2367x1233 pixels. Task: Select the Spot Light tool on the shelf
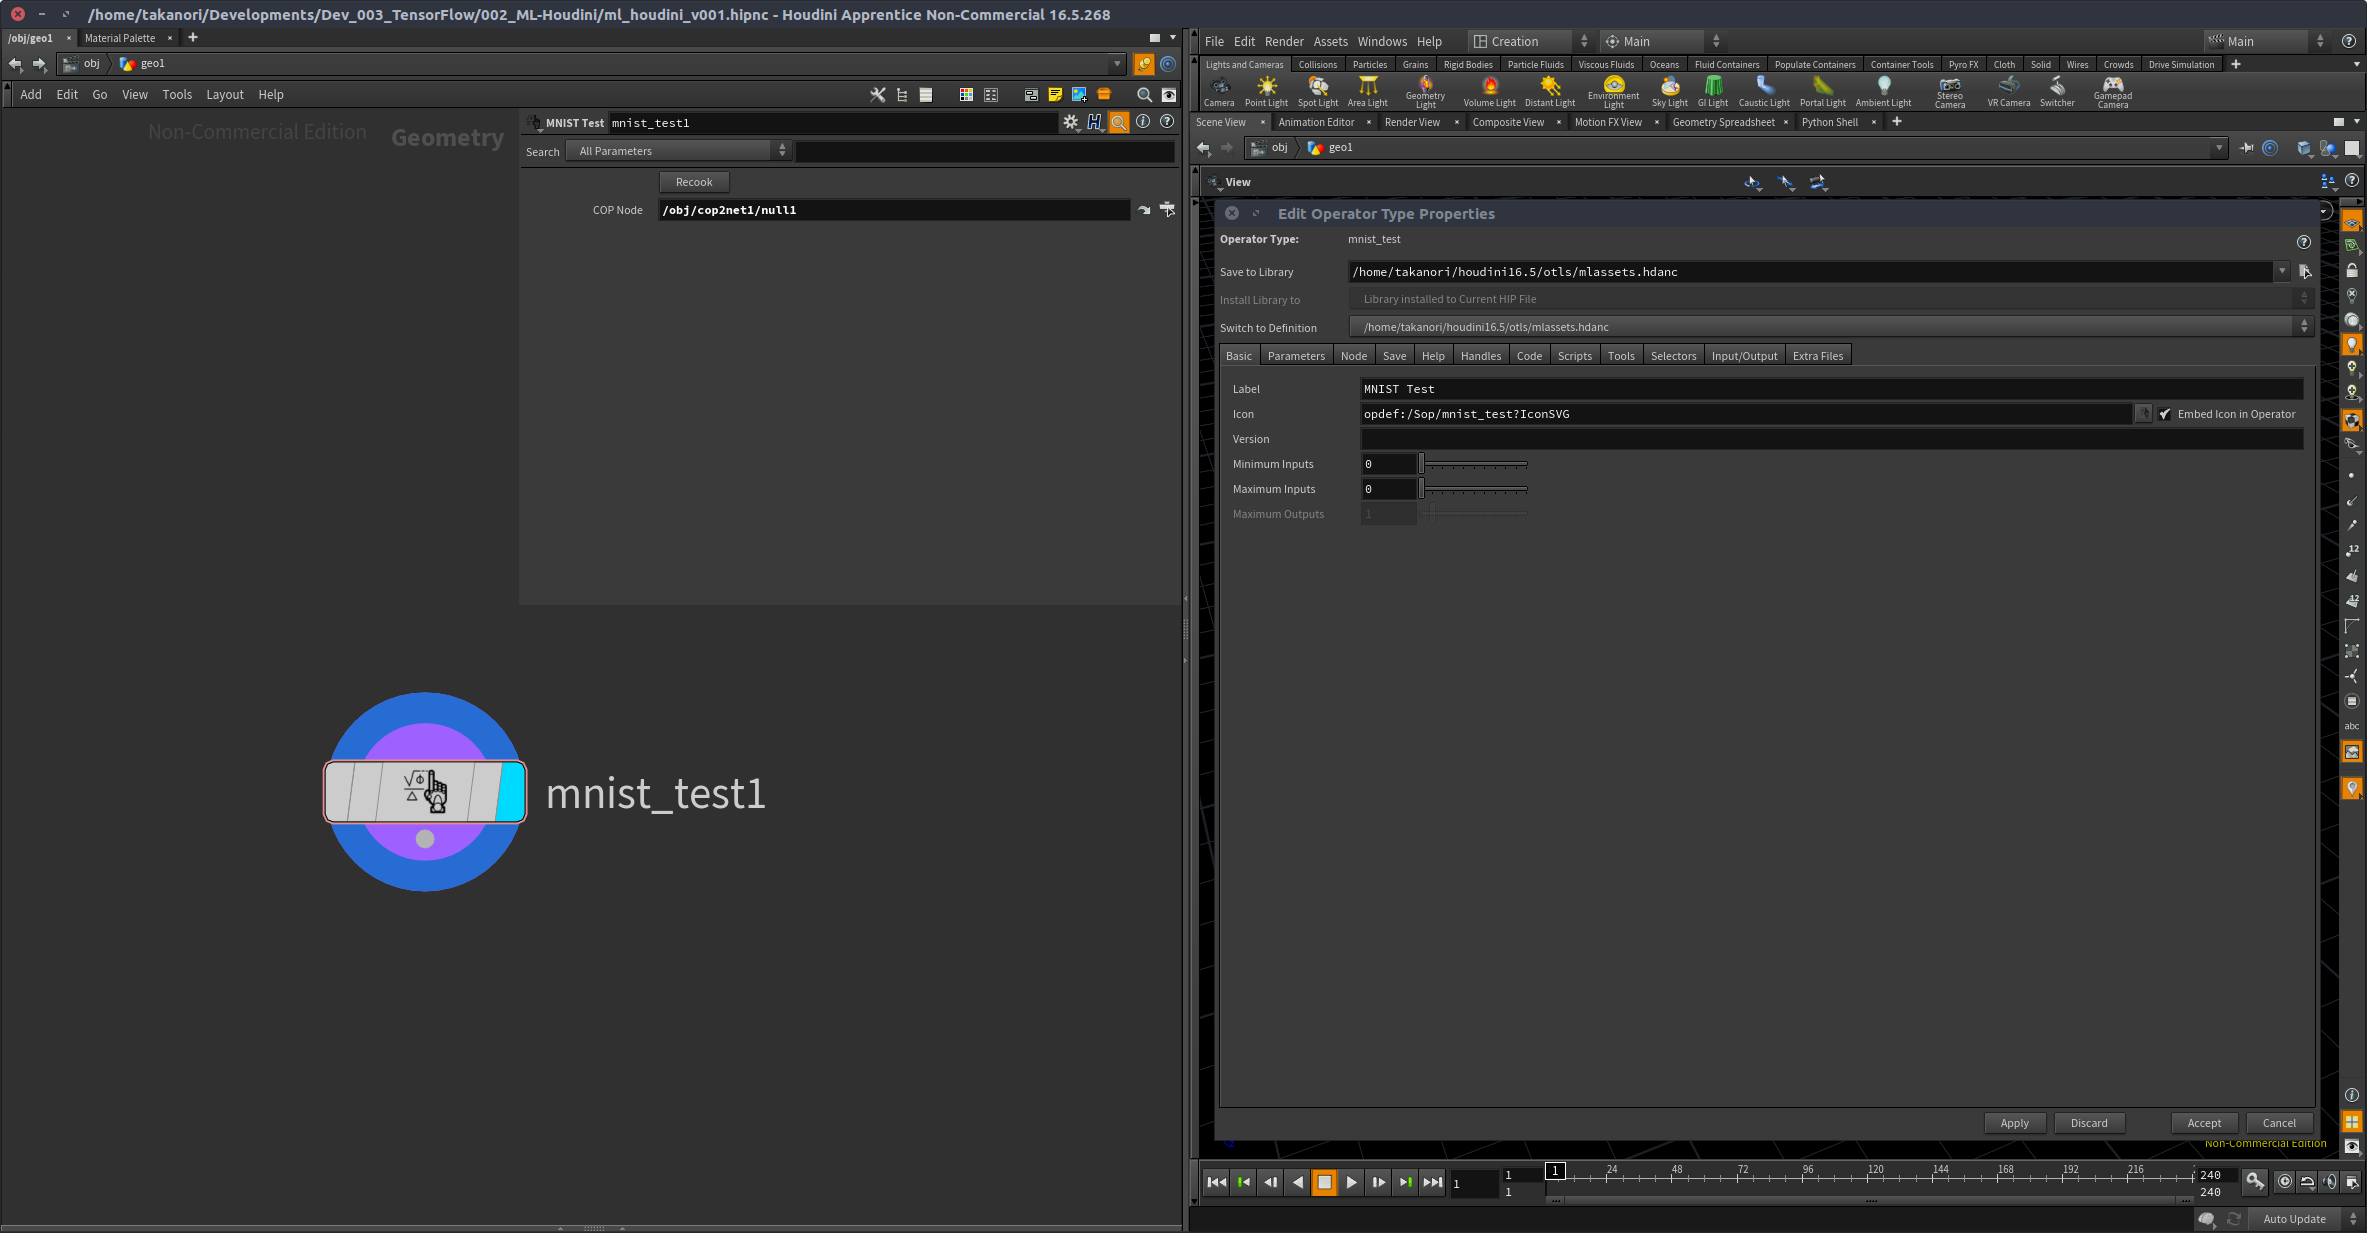pos(1318,91)
